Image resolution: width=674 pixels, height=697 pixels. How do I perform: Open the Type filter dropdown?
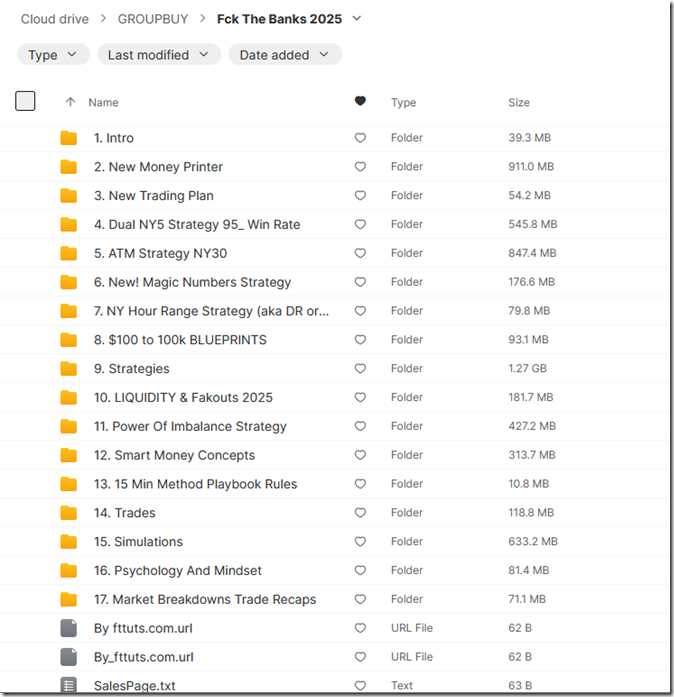tap(53, 55)
